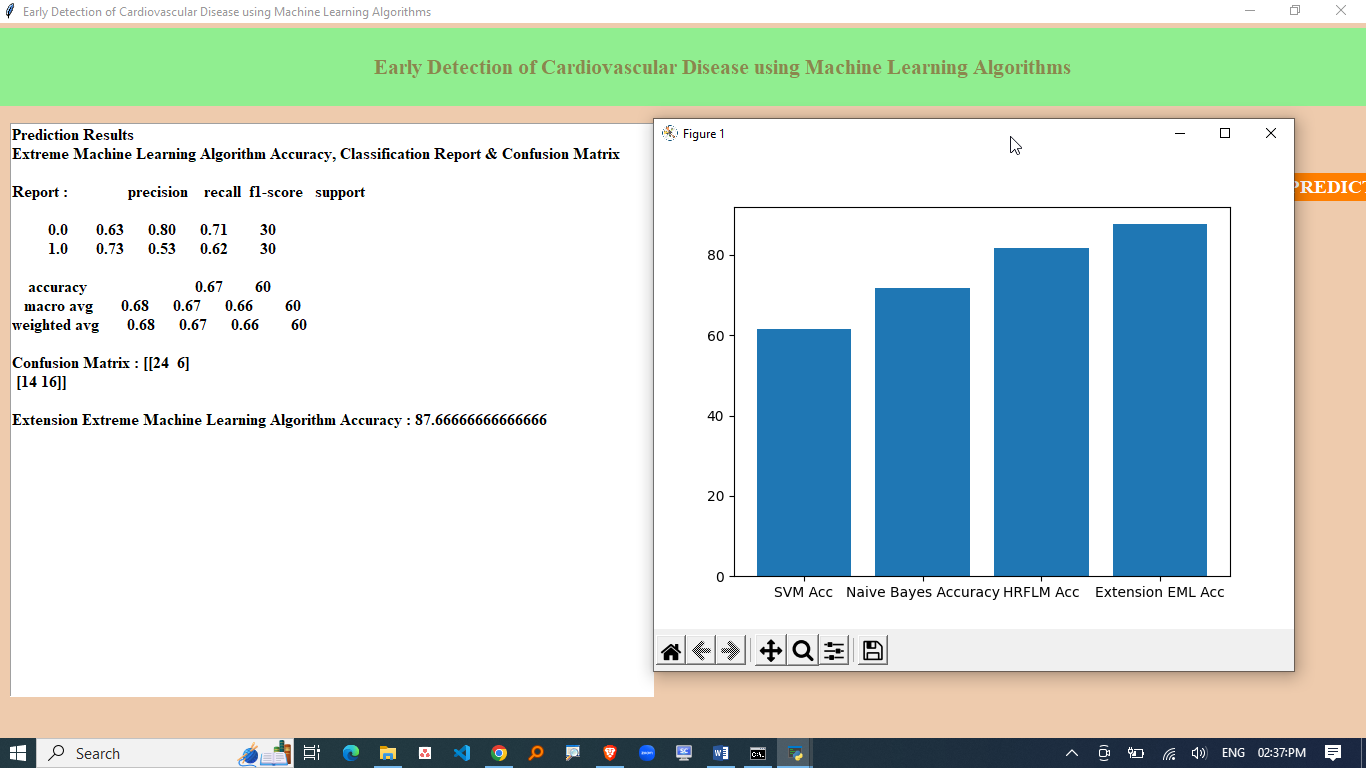Click inside the Prediction Results text area
Screen dimensions: 1366x768
click(x=330, y=550)
